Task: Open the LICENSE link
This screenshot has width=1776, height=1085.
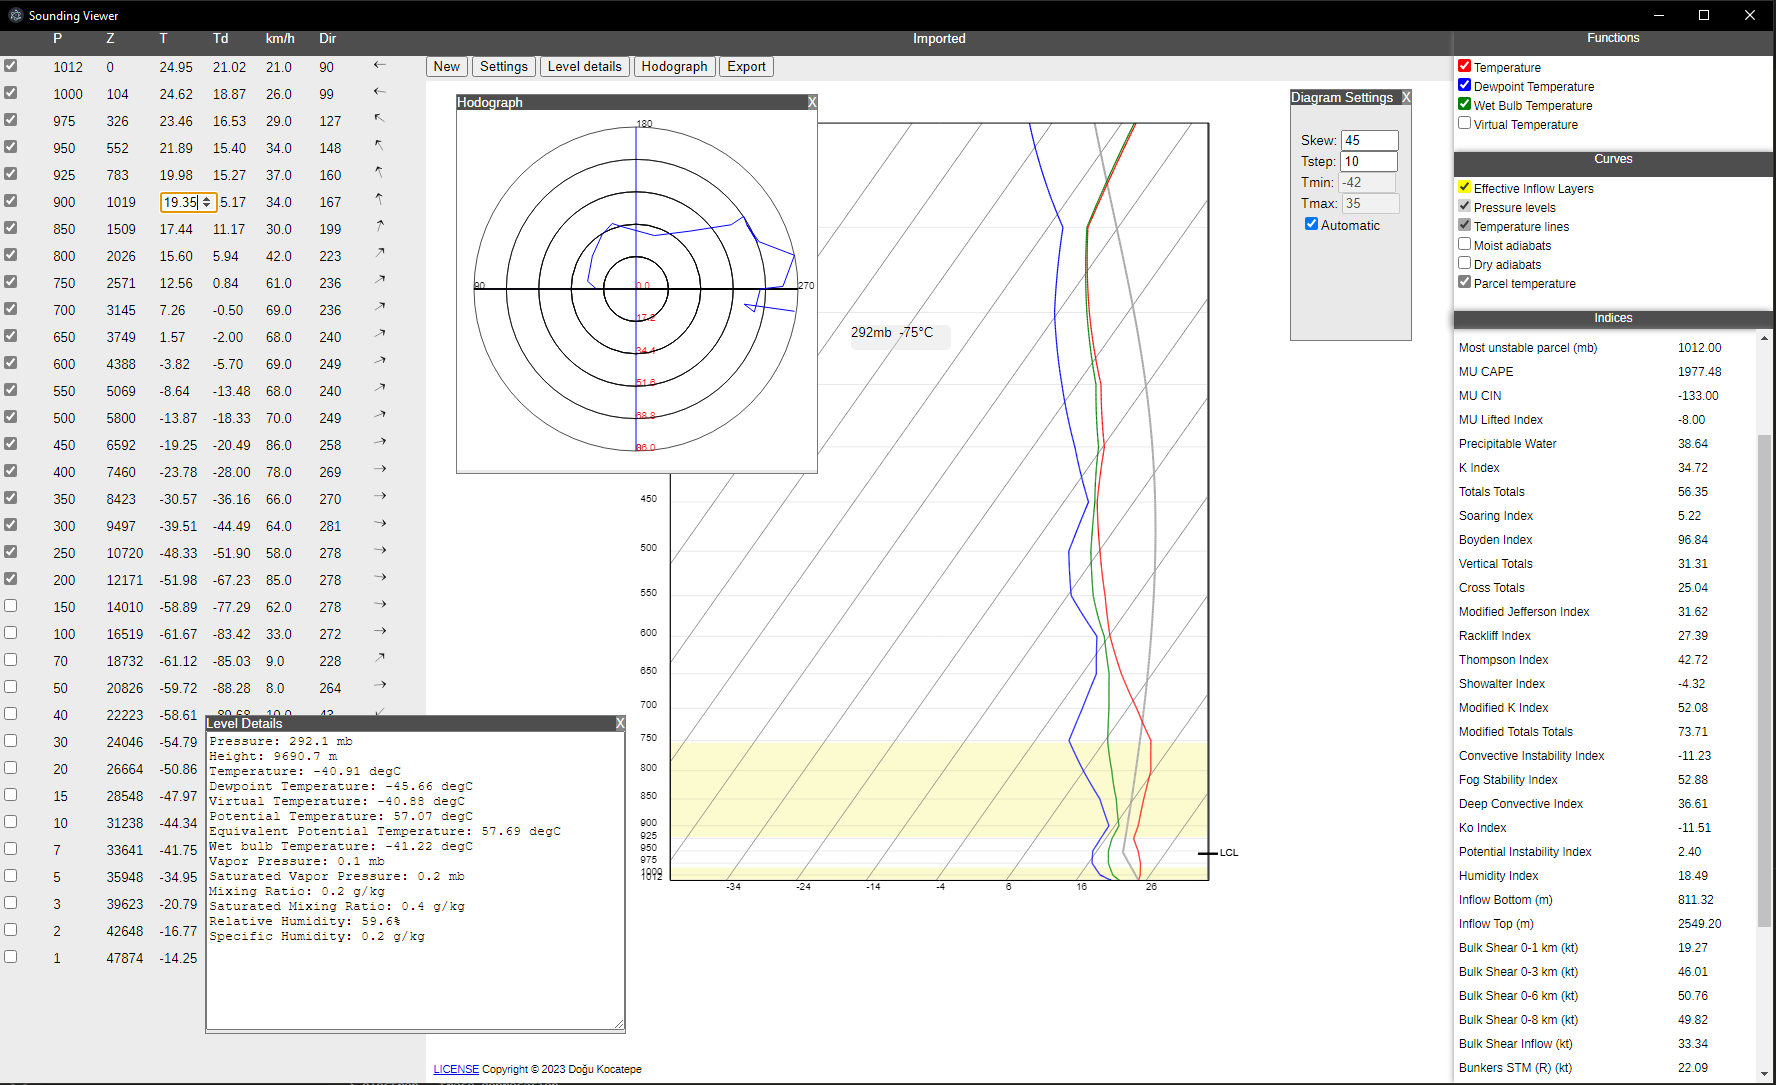Action: [456, 1069]
